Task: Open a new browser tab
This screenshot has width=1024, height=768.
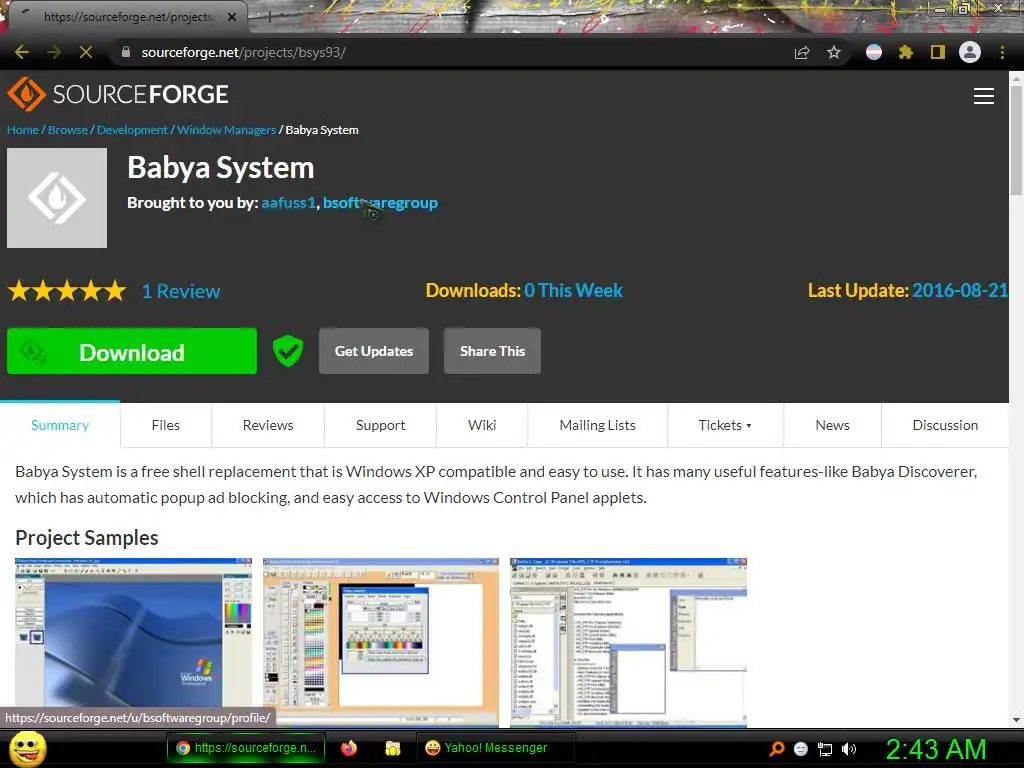Action: (x=269, y=17)
